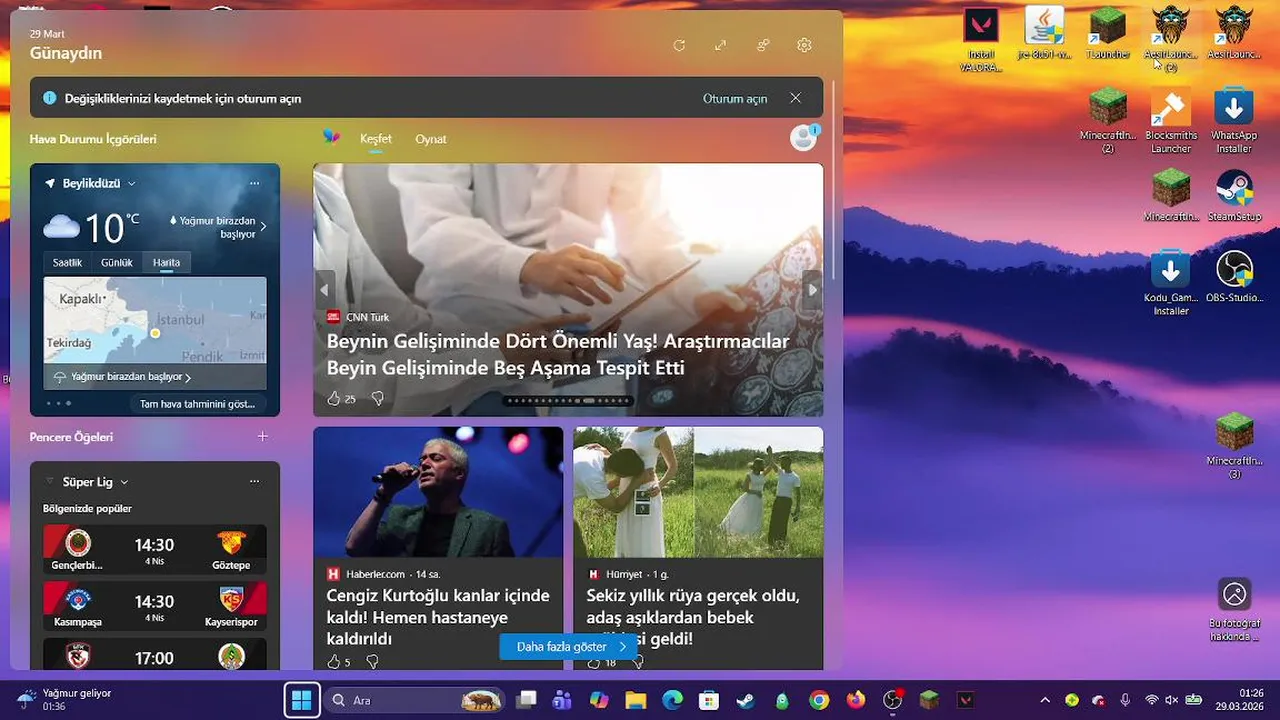Click Bu fotoğraf hakkında desktop icon
This screenshot has height=720, width=1280.
[x=1234, y=611]
